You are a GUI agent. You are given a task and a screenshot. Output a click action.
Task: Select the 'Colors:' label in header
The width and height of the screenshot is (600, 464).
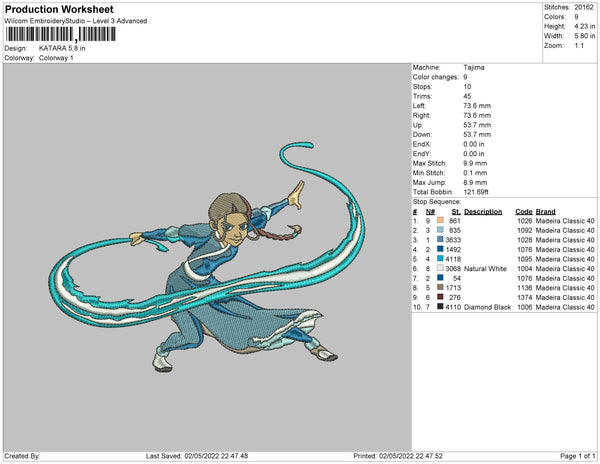point(554,17)
